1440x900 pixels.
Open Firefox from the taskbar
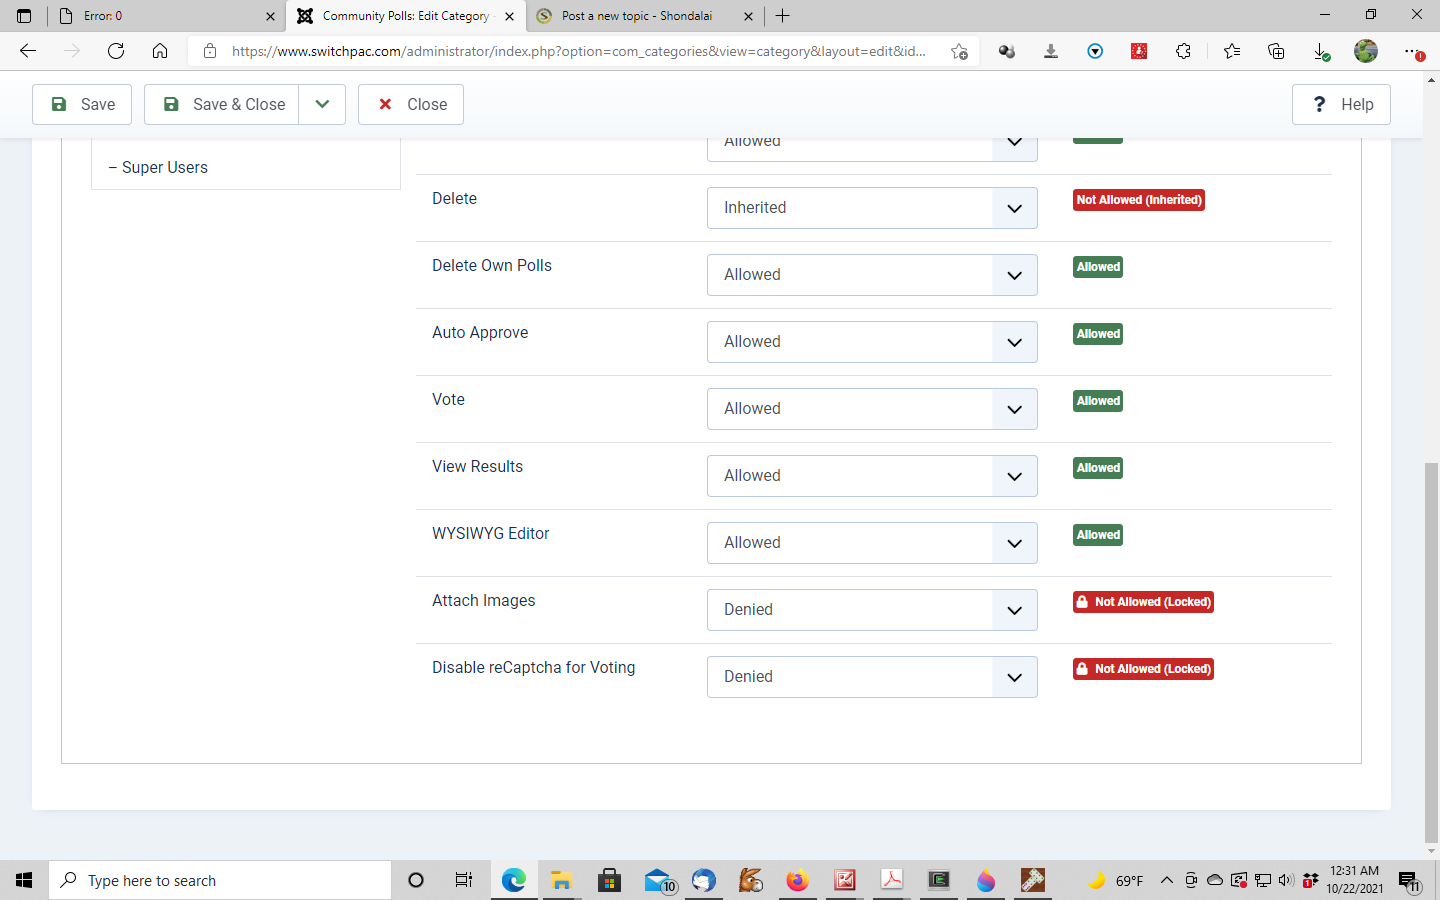[x=797, y=880]
